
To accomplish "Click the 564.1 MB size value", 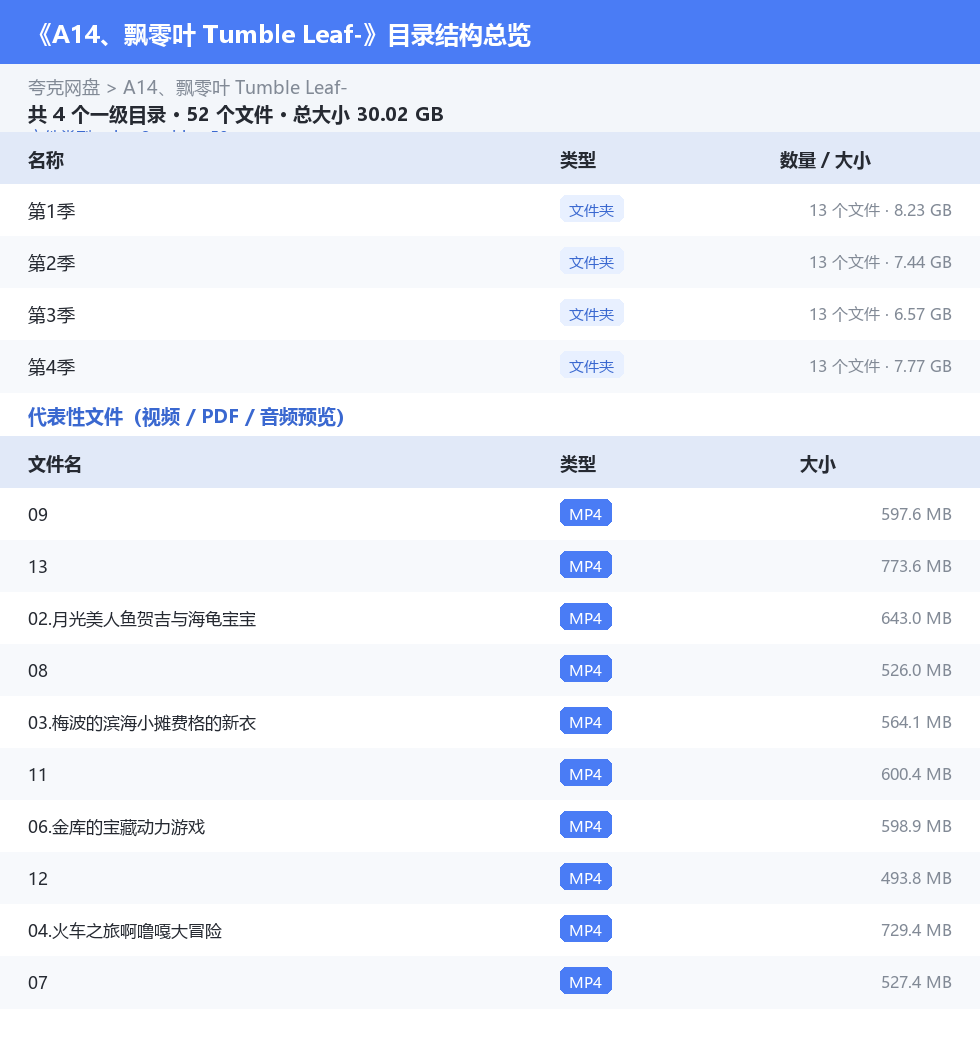I will pyautogui.click(x=916, y=722).
